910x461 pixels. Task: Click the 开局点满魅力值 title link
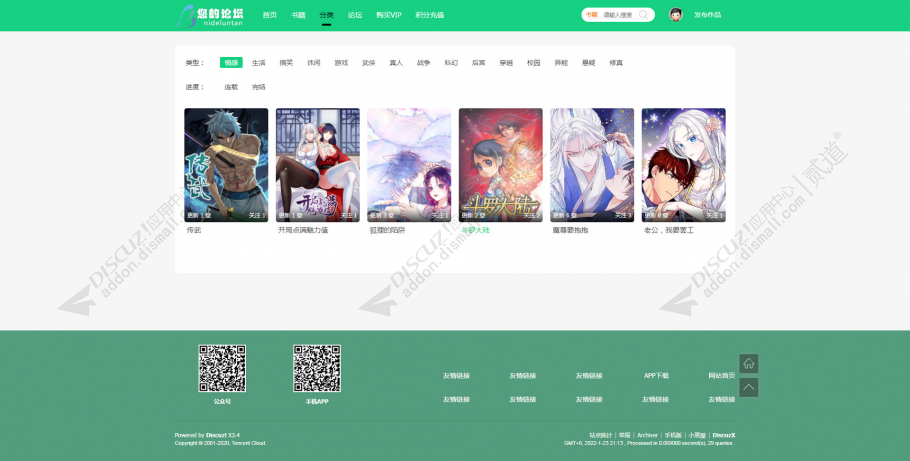click(303, 230)
